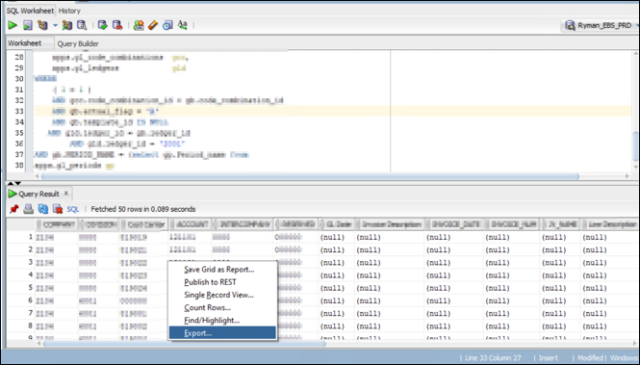Click the Print icon in Query Result
Screen dimensions: 640x365
pyautogui.click(x=28, y=209)
